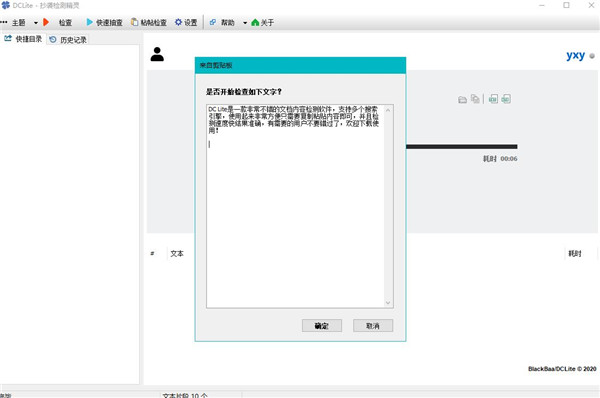Click the copy documents icon in result panel
The width and height of the screenshot is (600, 398).
click(475, 99)
